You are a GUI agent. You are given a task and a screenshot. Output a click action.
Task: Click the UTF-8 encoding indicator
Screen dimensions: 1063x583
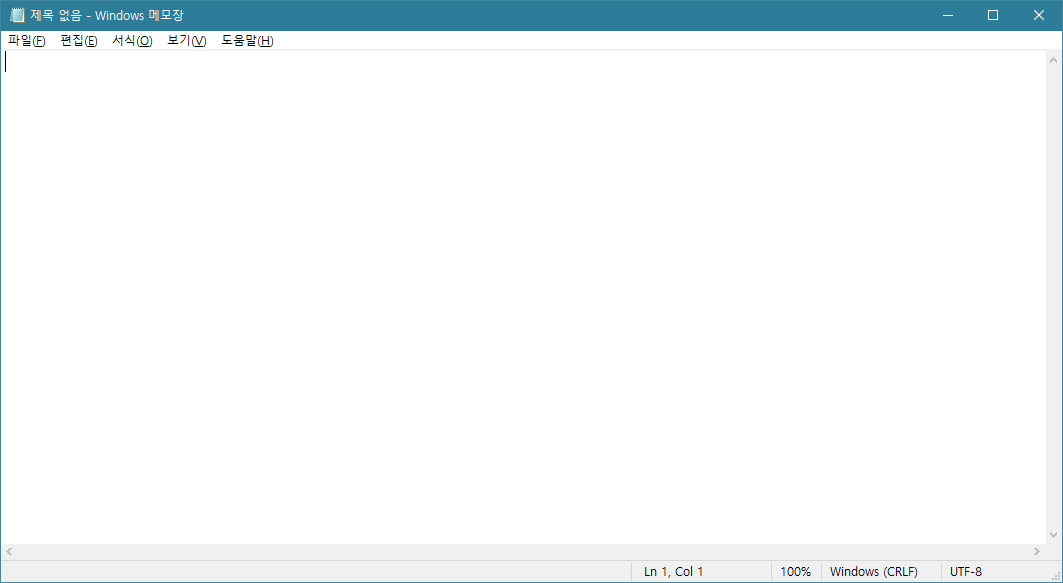pos(966,572)
